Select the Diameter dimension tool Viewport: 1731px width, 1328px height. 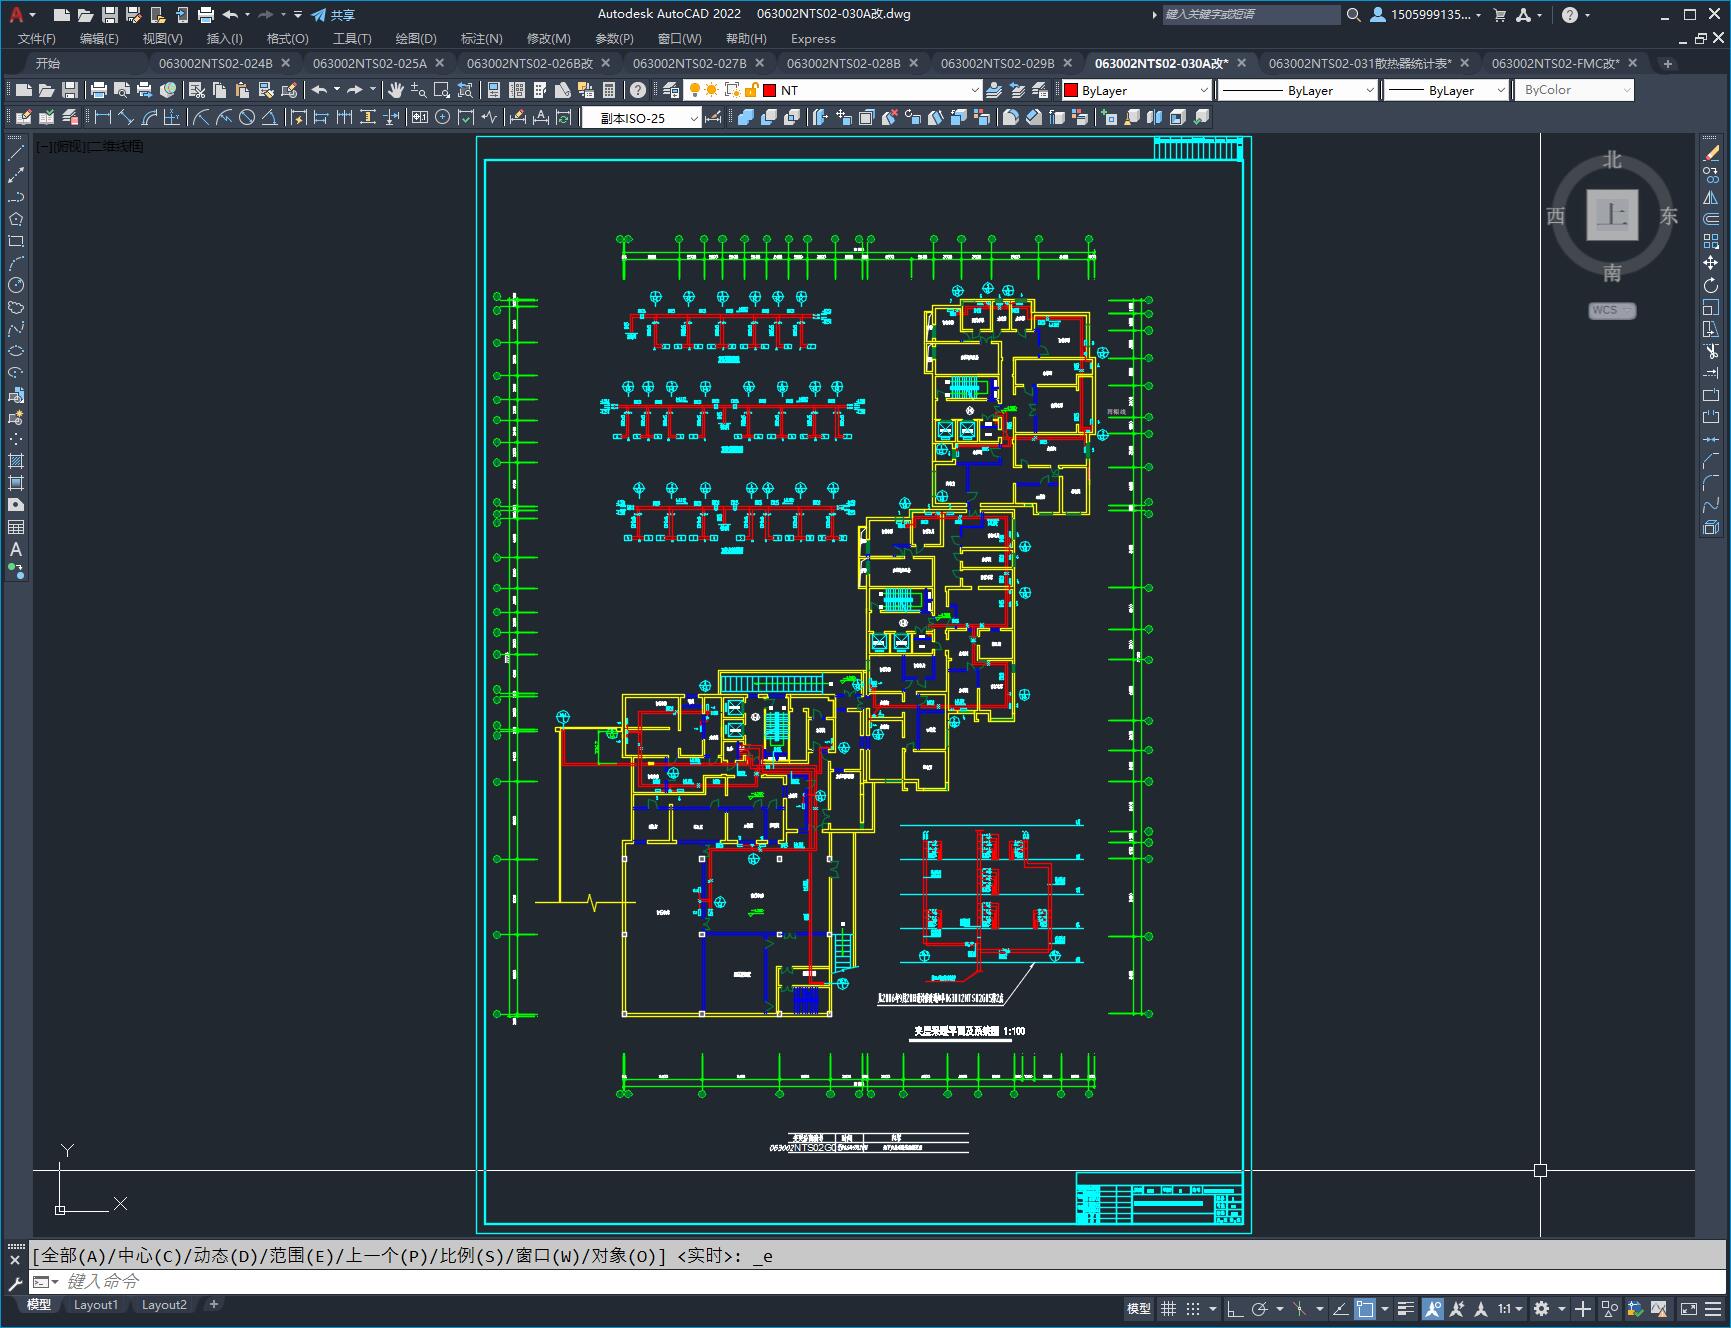pyautogui.click(x=247, y=117)
